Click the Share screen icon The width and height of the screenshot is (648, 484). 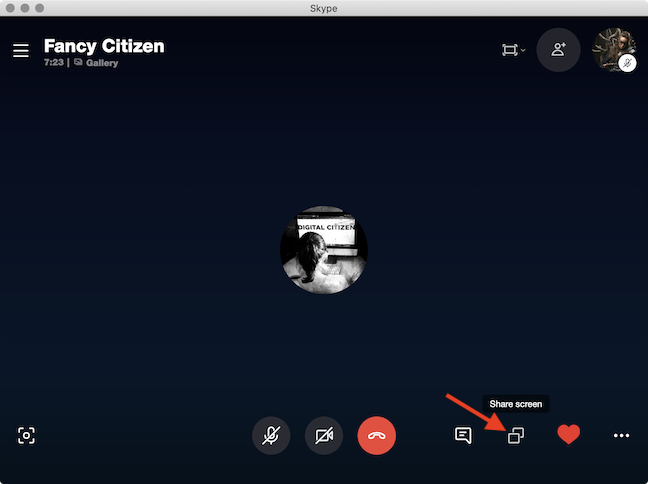pos(516,435)
